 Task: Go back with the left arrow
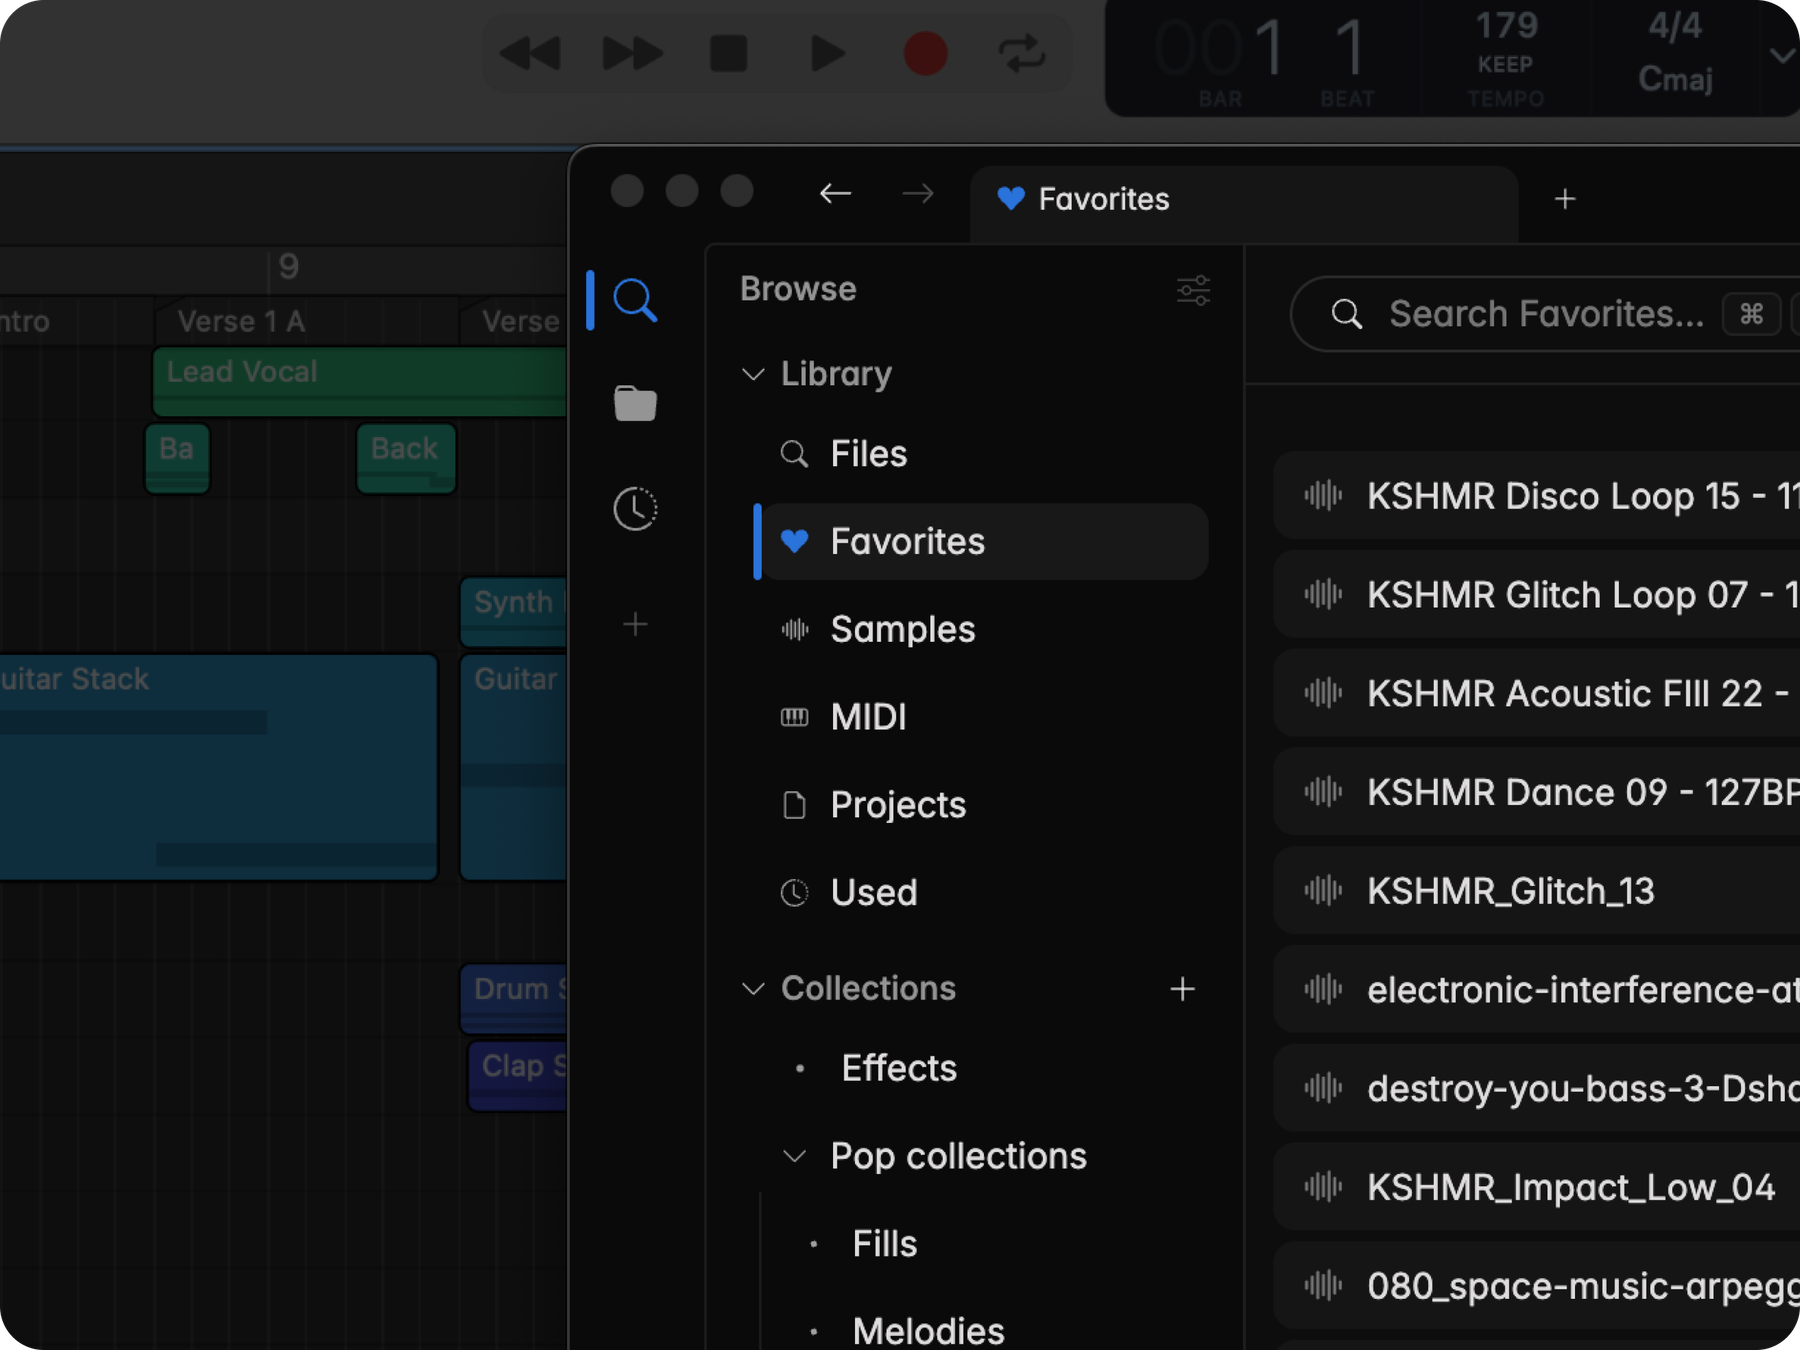[835, 193]
